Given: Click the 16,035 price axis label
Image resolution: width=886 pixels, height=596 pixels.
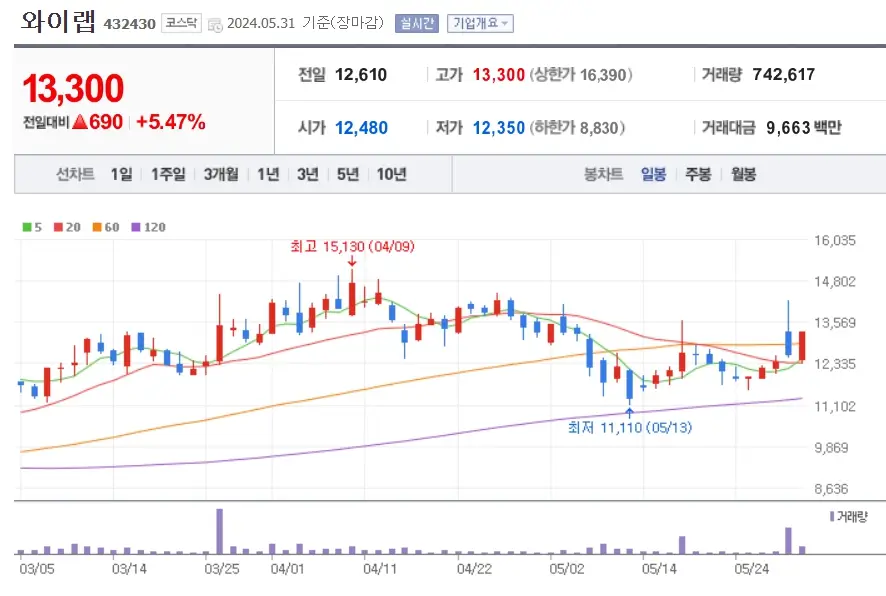Looking at the screenshot, I should click(835, 241).
